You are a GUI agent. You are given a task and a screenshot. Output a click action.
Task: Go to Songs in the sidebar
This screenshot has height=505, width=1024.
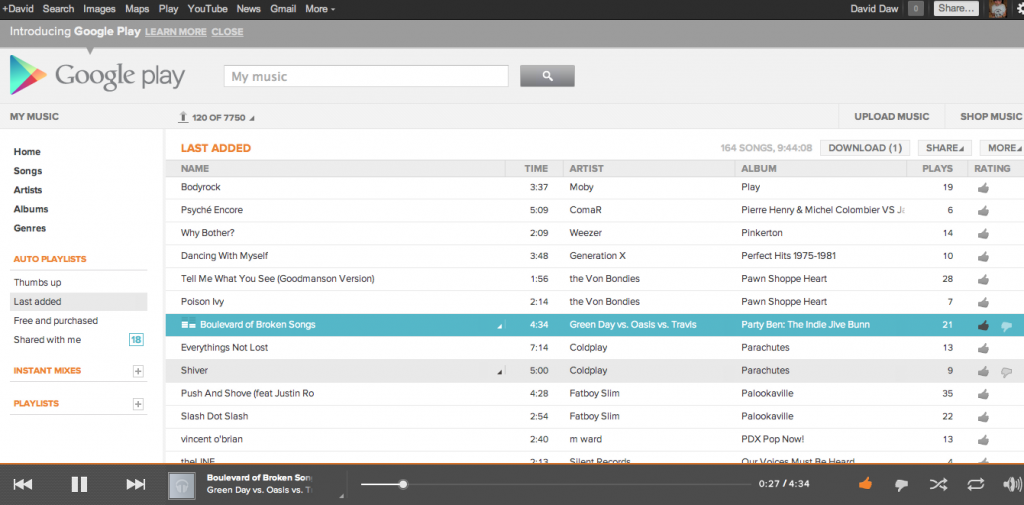28,171
